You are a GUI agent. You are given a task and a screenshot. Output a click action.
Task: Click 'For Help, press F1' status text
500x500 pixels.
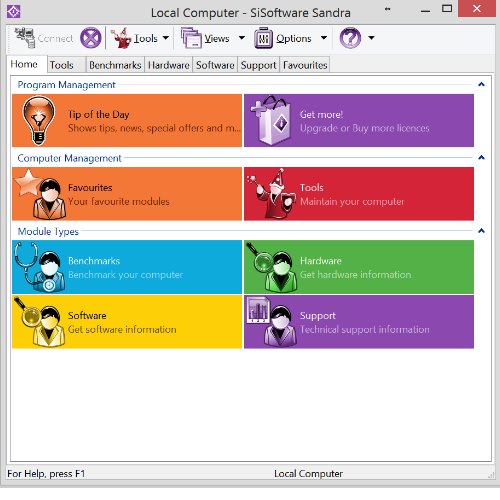(46, 474)
